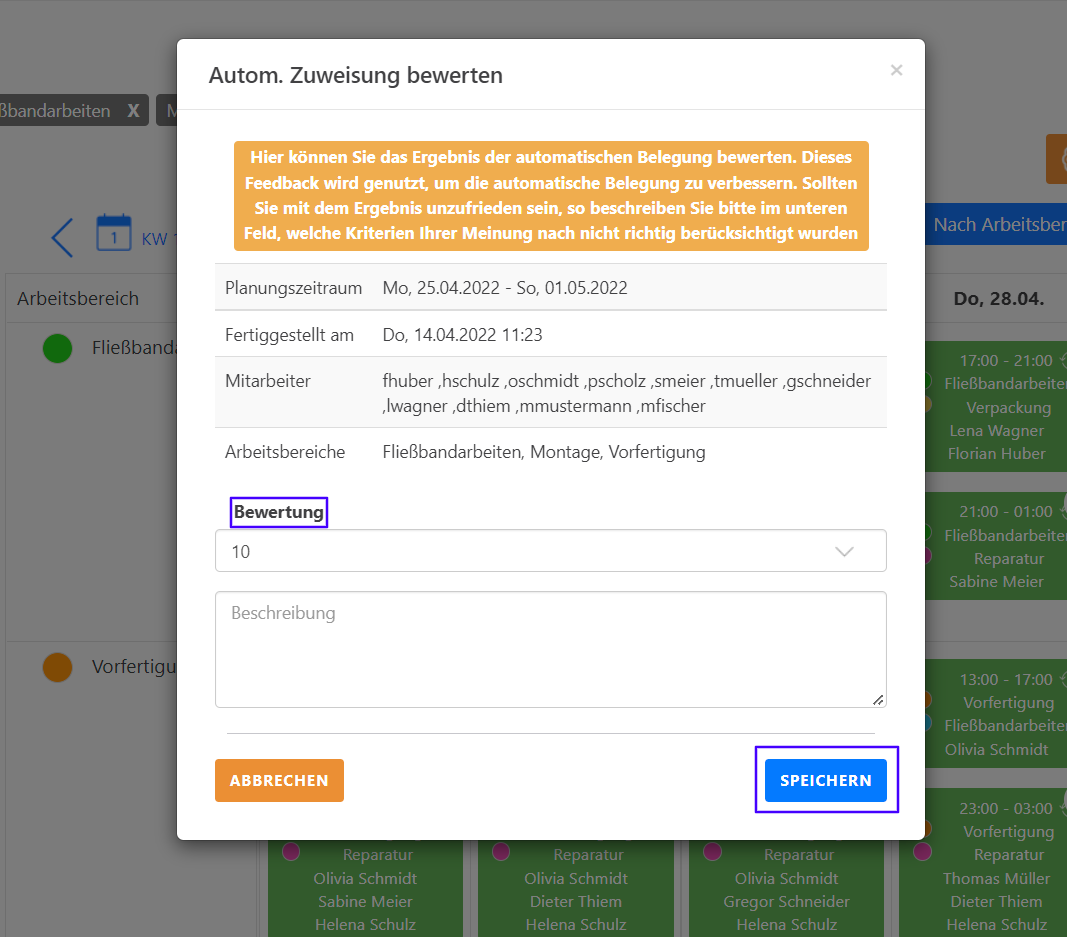1067x937 pixels.
Task: Click the Speichern button
Action: [x=825, y=780]
